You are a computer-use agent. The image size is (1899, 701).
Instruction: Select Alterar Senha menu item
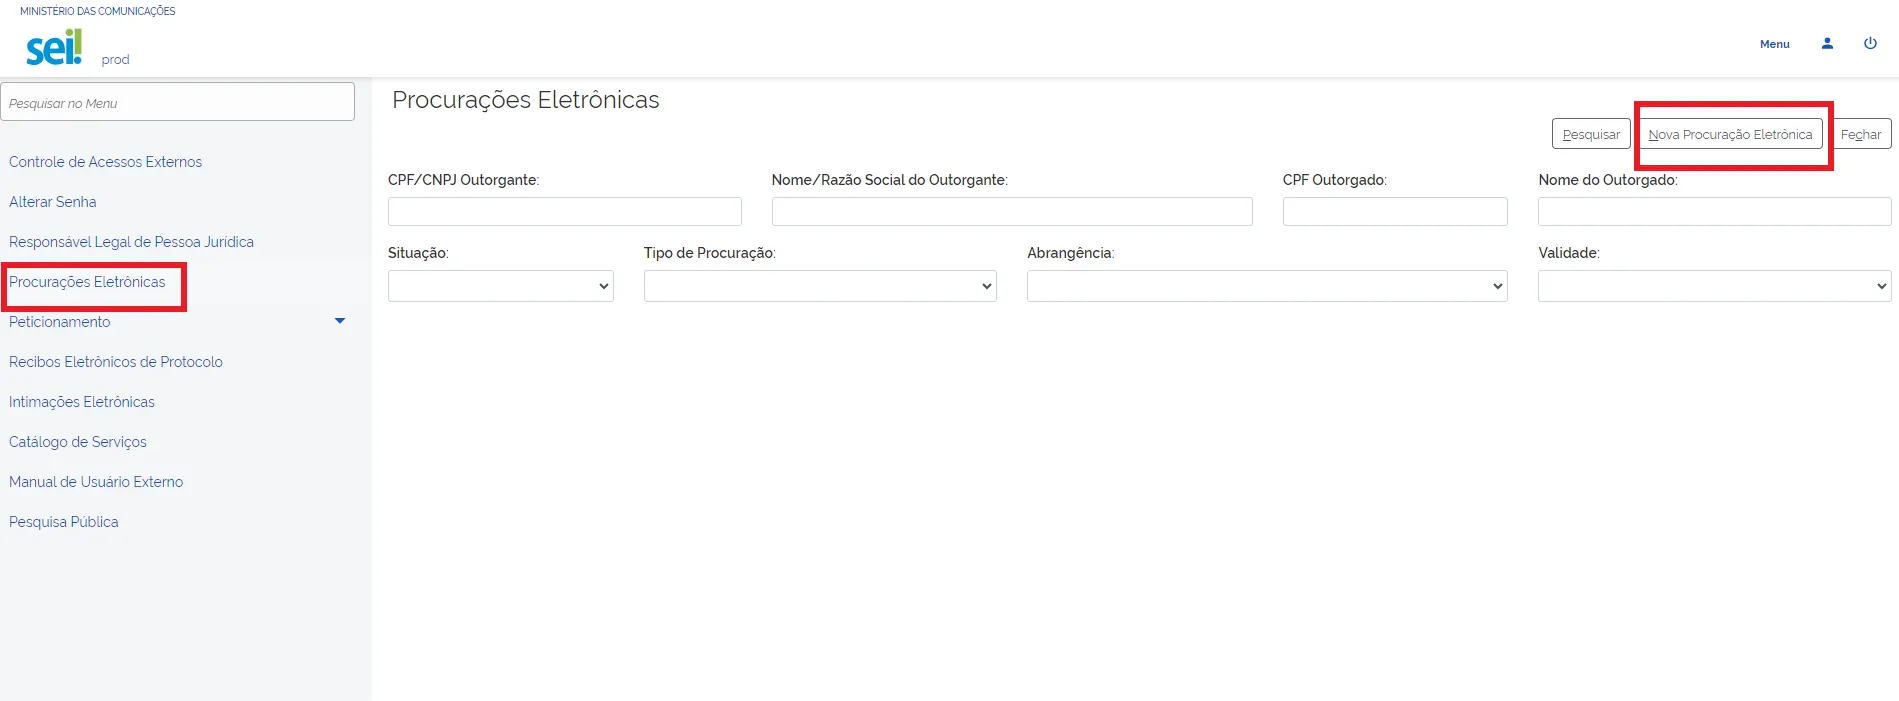(x=53, y=202)
